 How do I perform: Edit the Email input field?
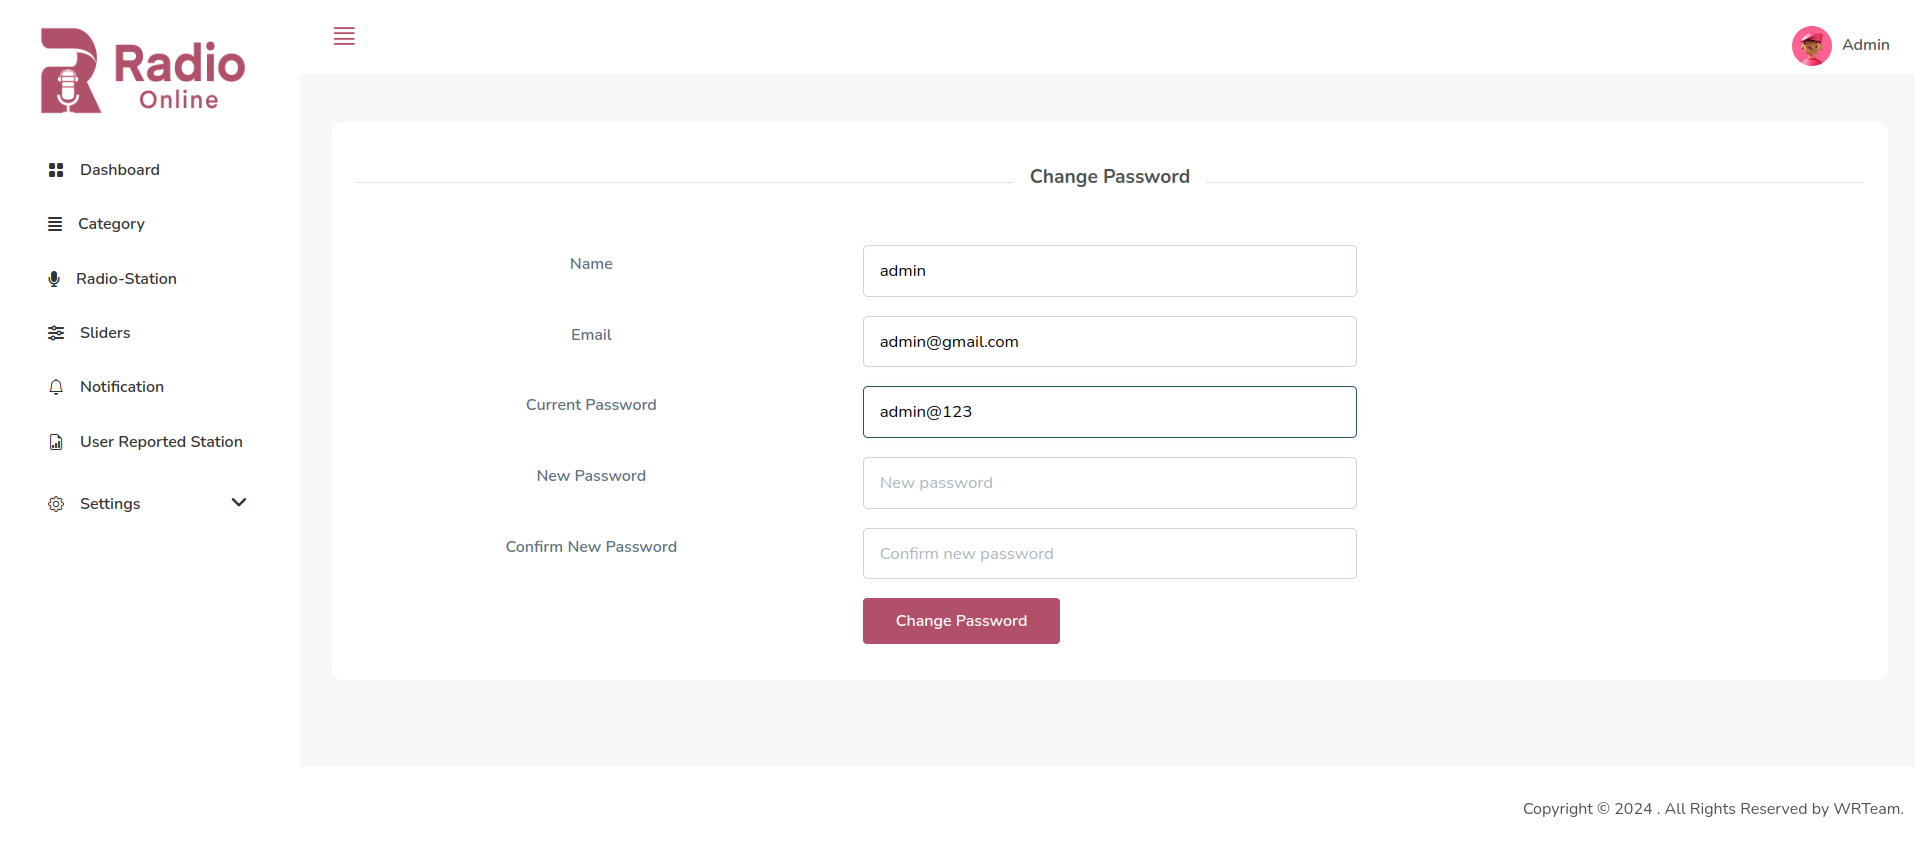point(1110,342)
